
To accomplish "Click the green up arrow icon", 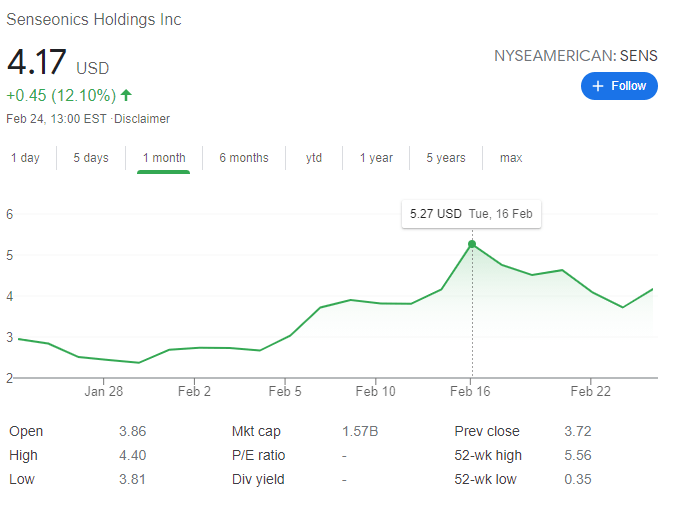I will click(126, 95).
